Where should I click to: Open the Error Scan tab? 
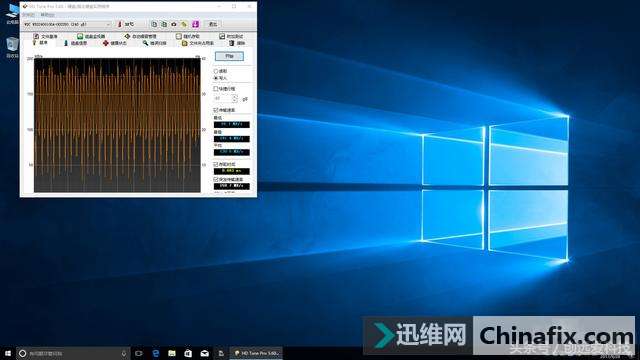[154, 43]
